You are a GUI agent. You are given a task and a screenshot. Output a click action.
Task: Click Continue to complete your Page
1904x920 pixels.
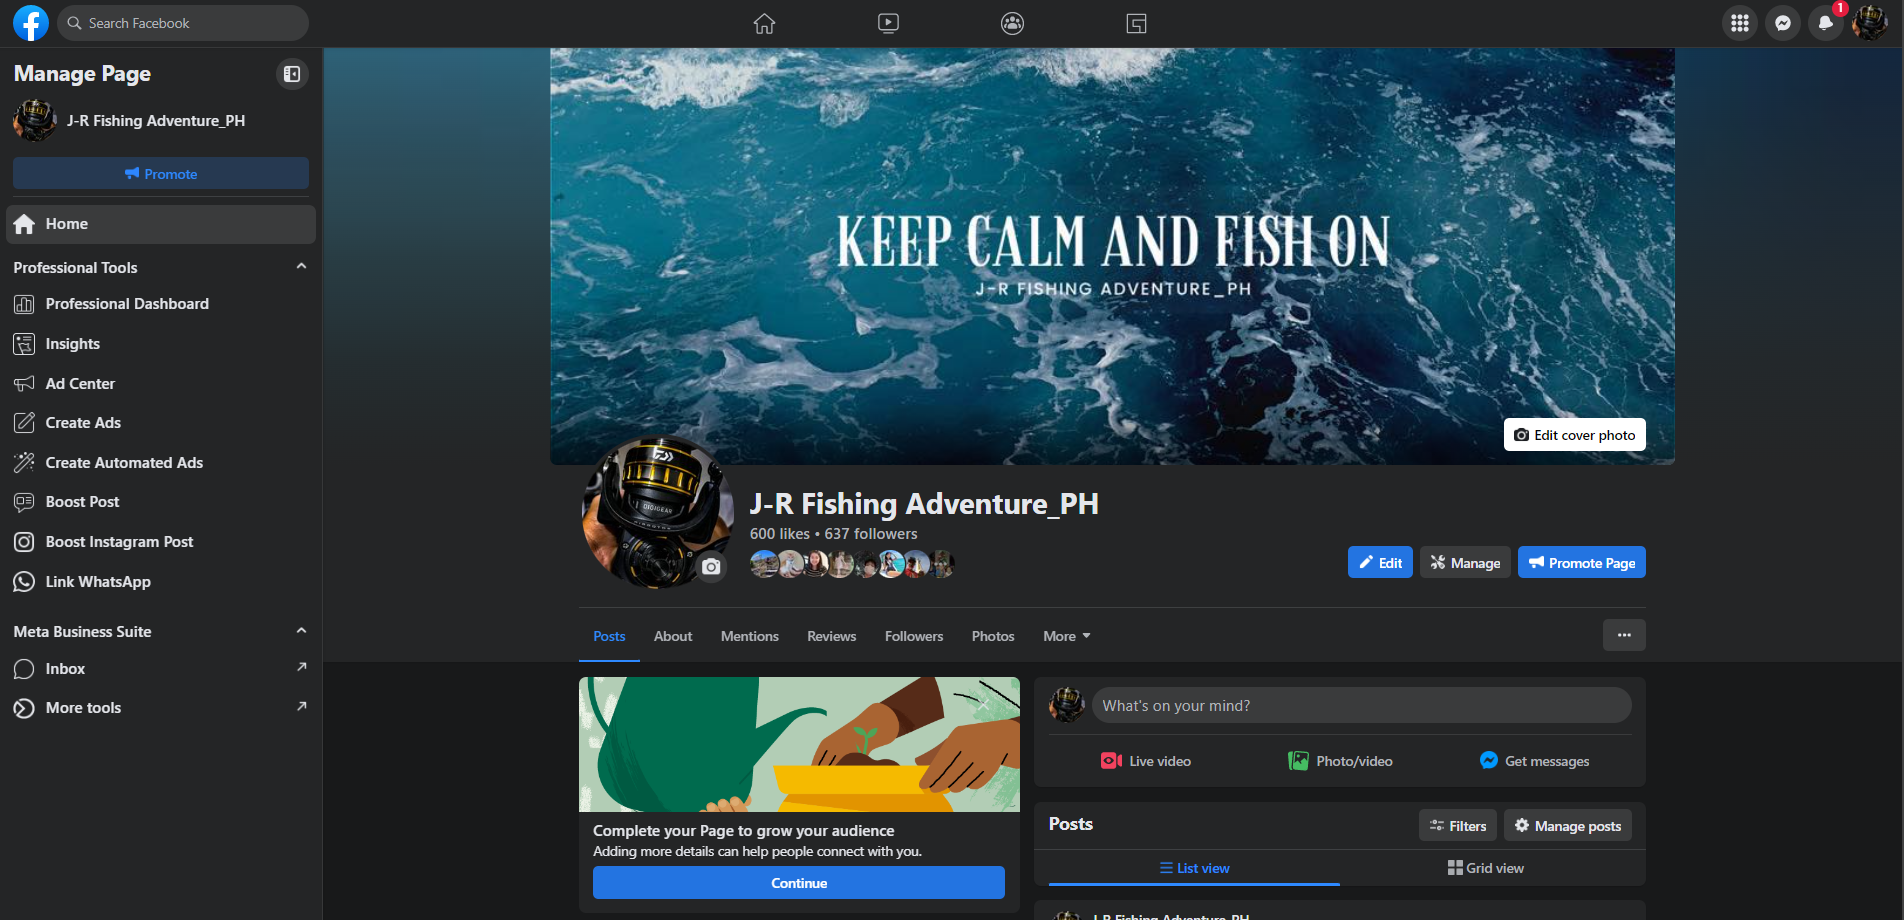pyautogui.click(x=799, y=883)
